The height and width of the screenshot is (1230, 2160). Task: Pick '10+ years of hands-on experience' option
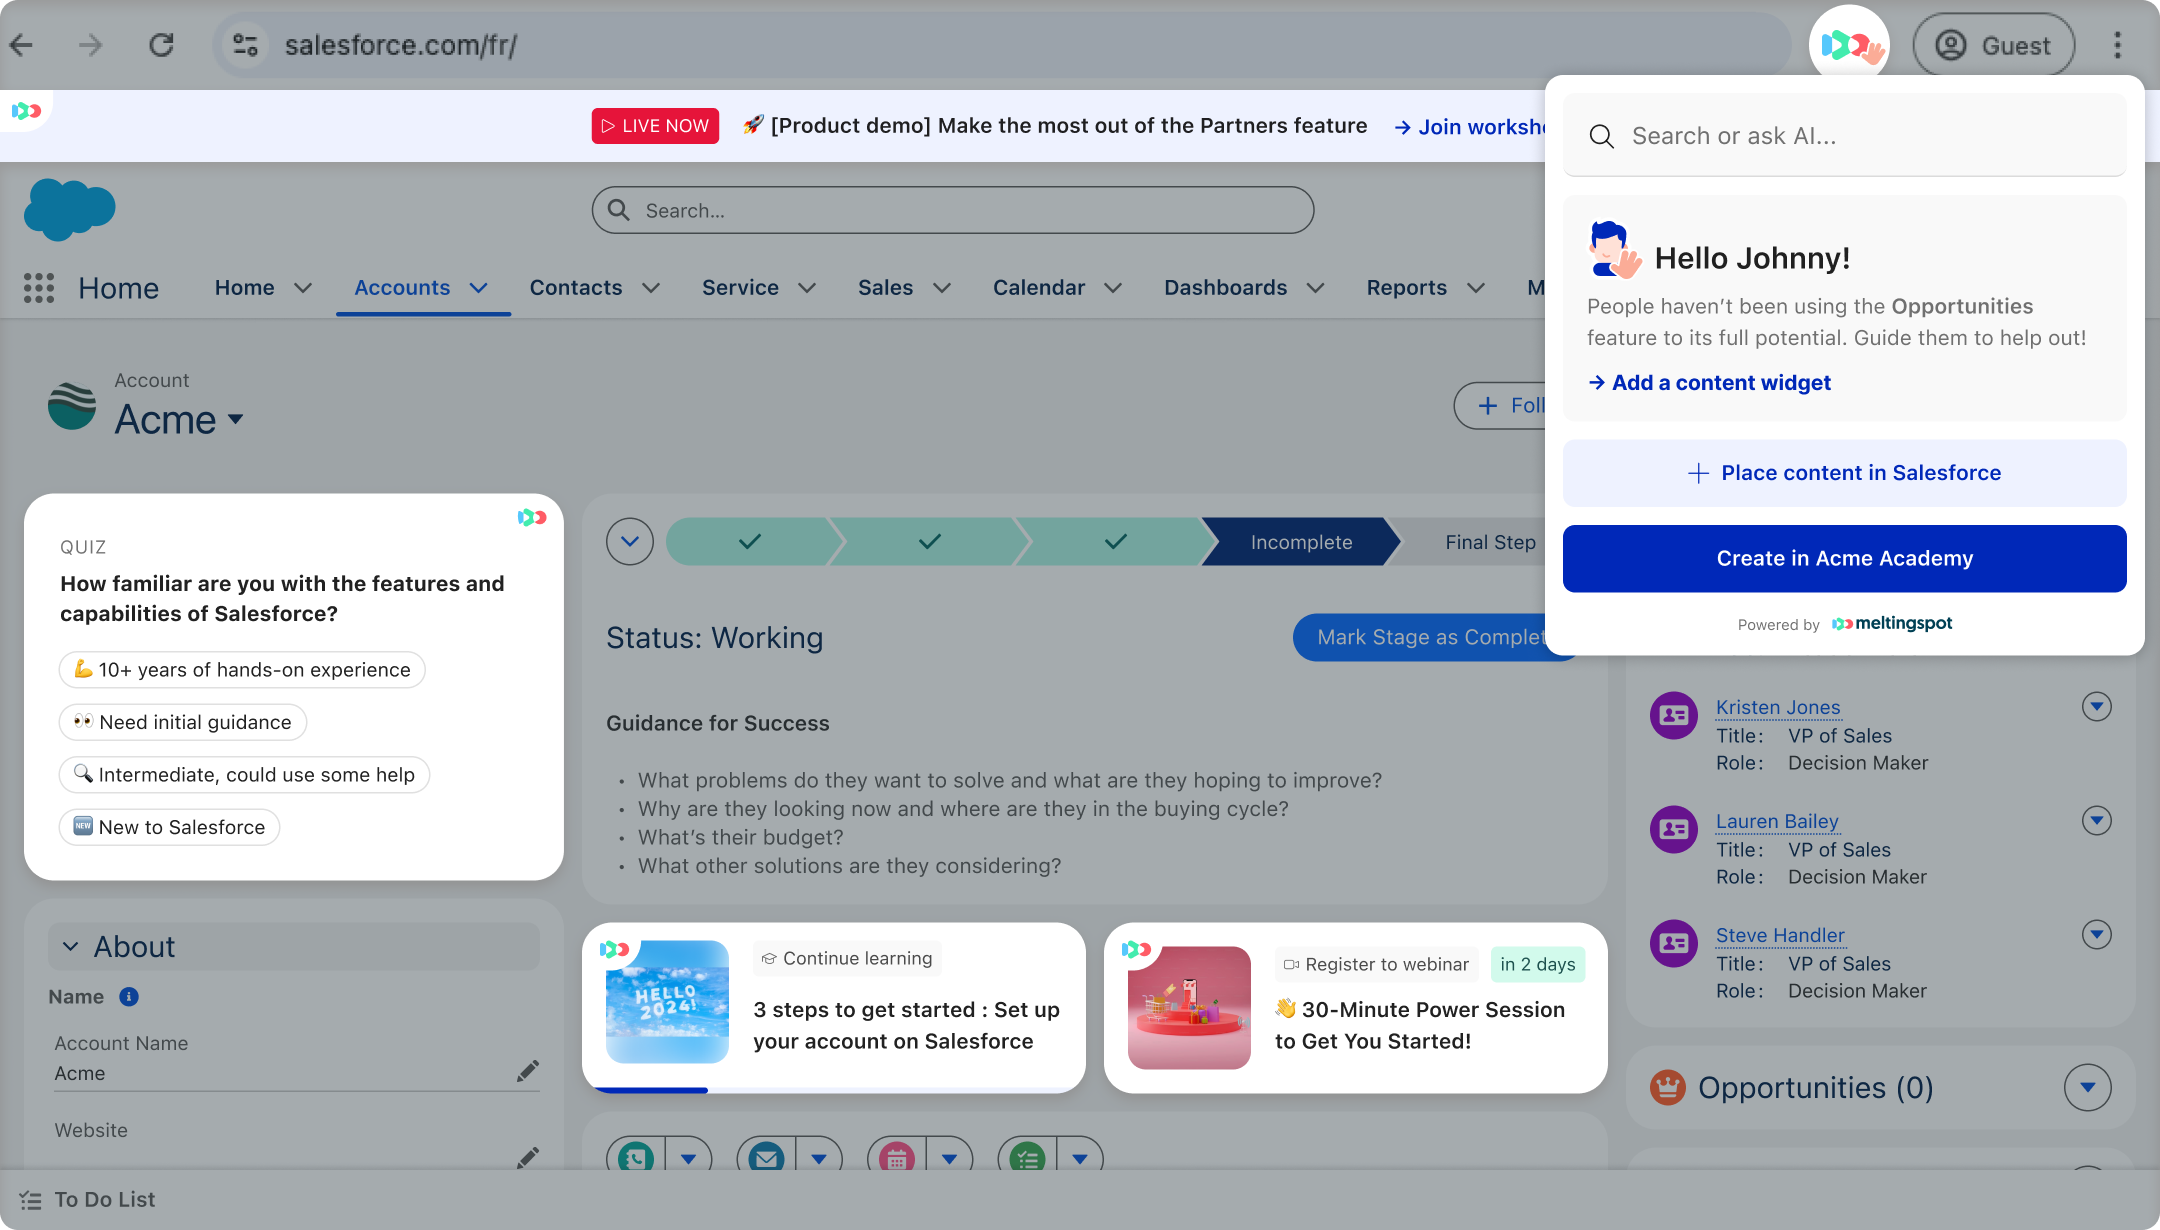(241, 670)
